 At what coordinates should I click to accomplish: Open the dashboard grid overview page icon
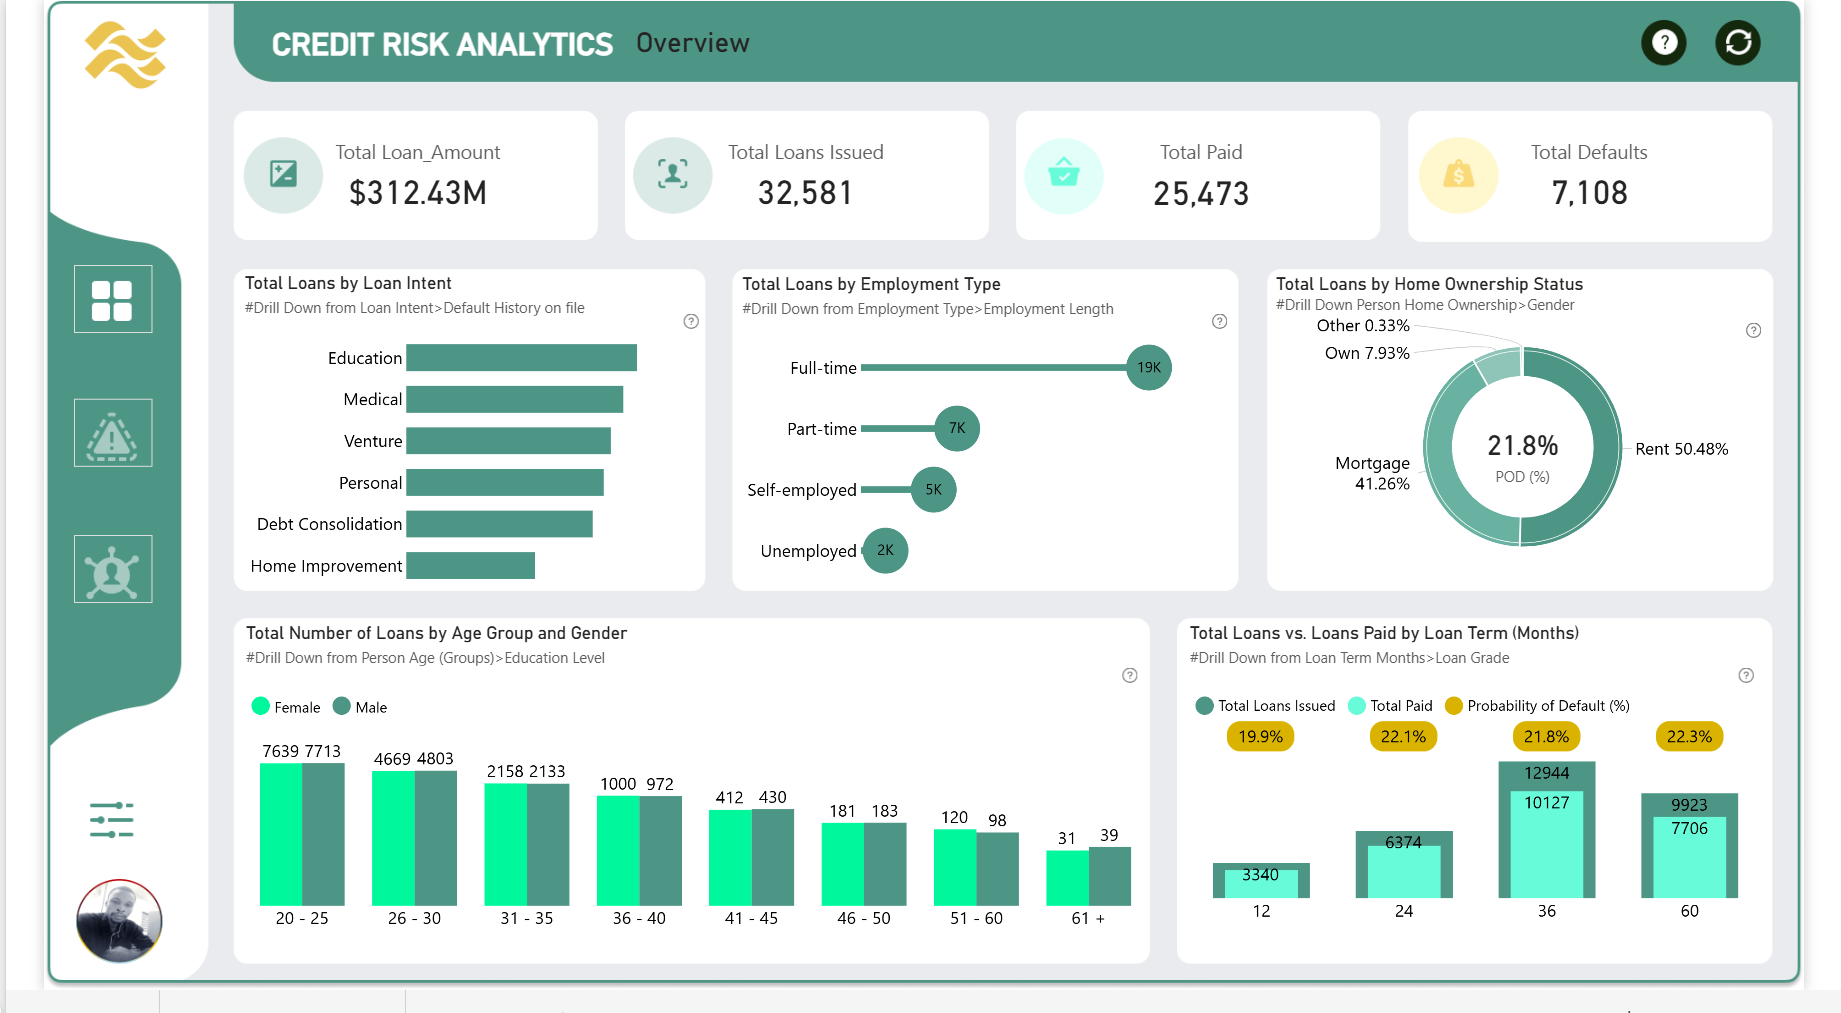pyautogui.click(x=113, y=300)
